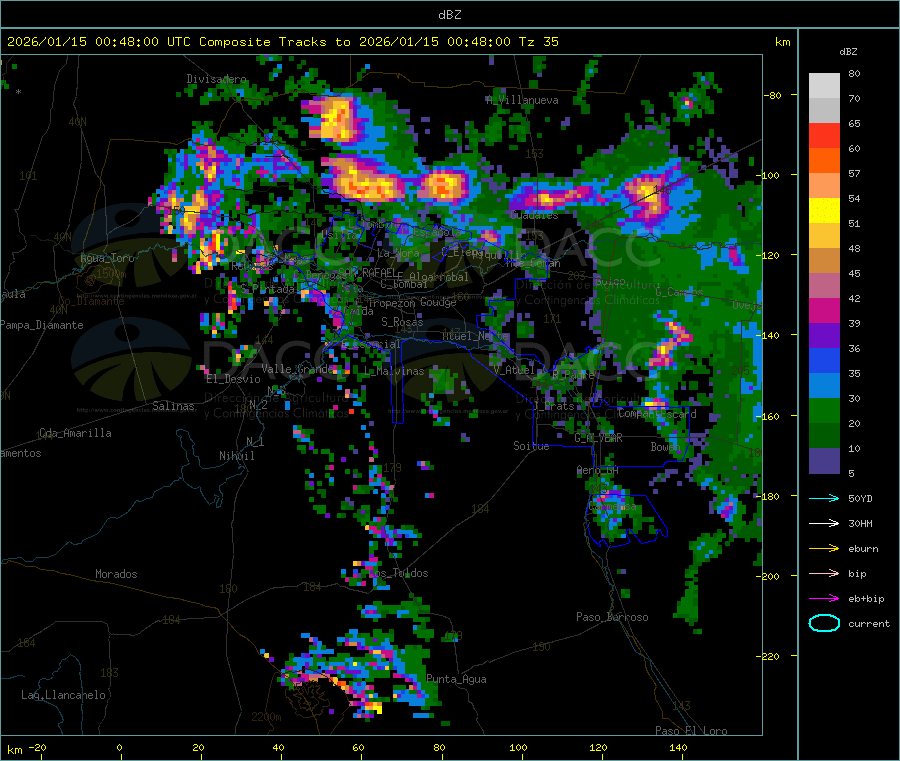Click the -220 km axis label
Screen dimensions: 900x761
coord(770,657)
